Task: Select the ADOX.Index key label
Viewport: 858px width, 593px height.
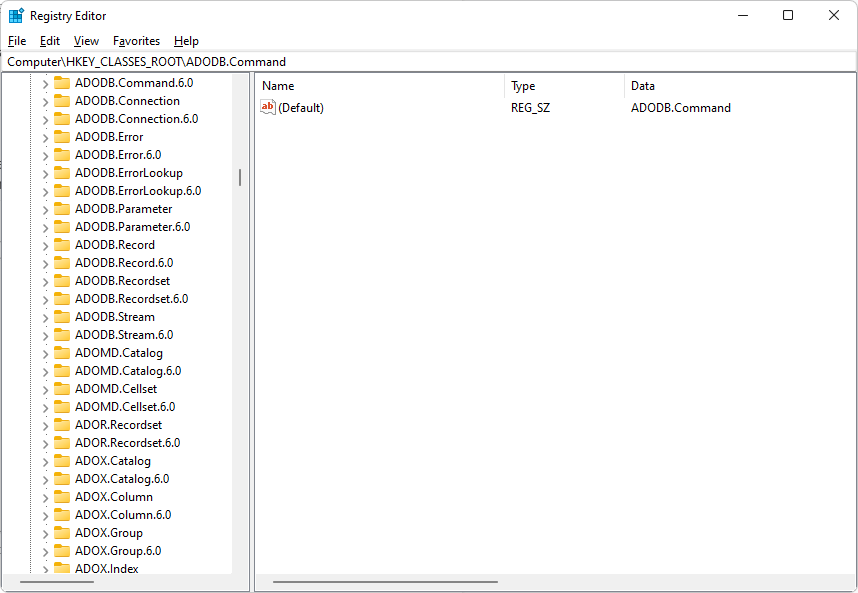Action: pyautogui.click(x=107, y=568)
